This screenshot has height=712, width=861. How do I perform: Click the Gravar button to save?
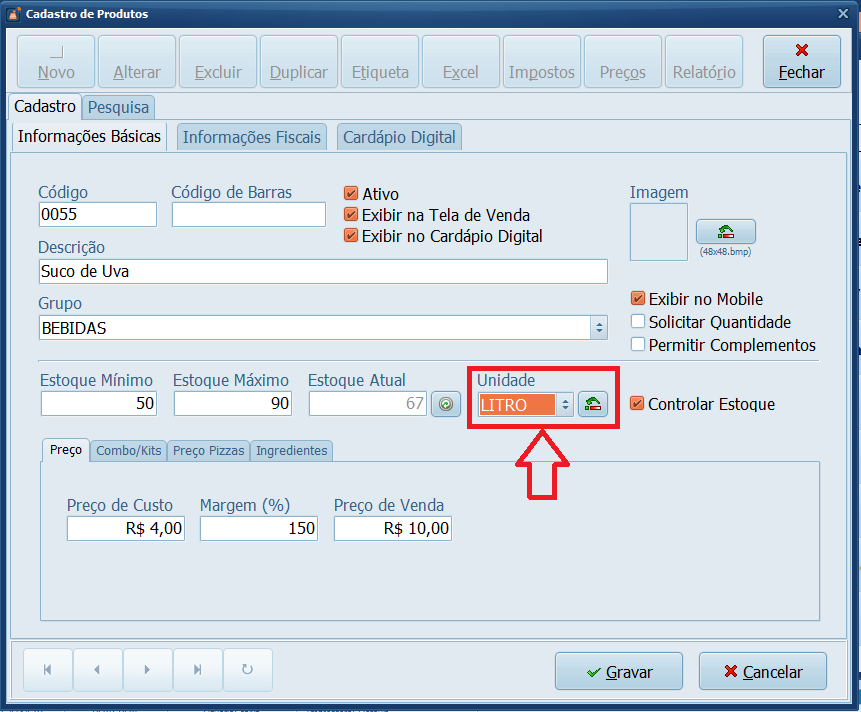pos(618,672)
